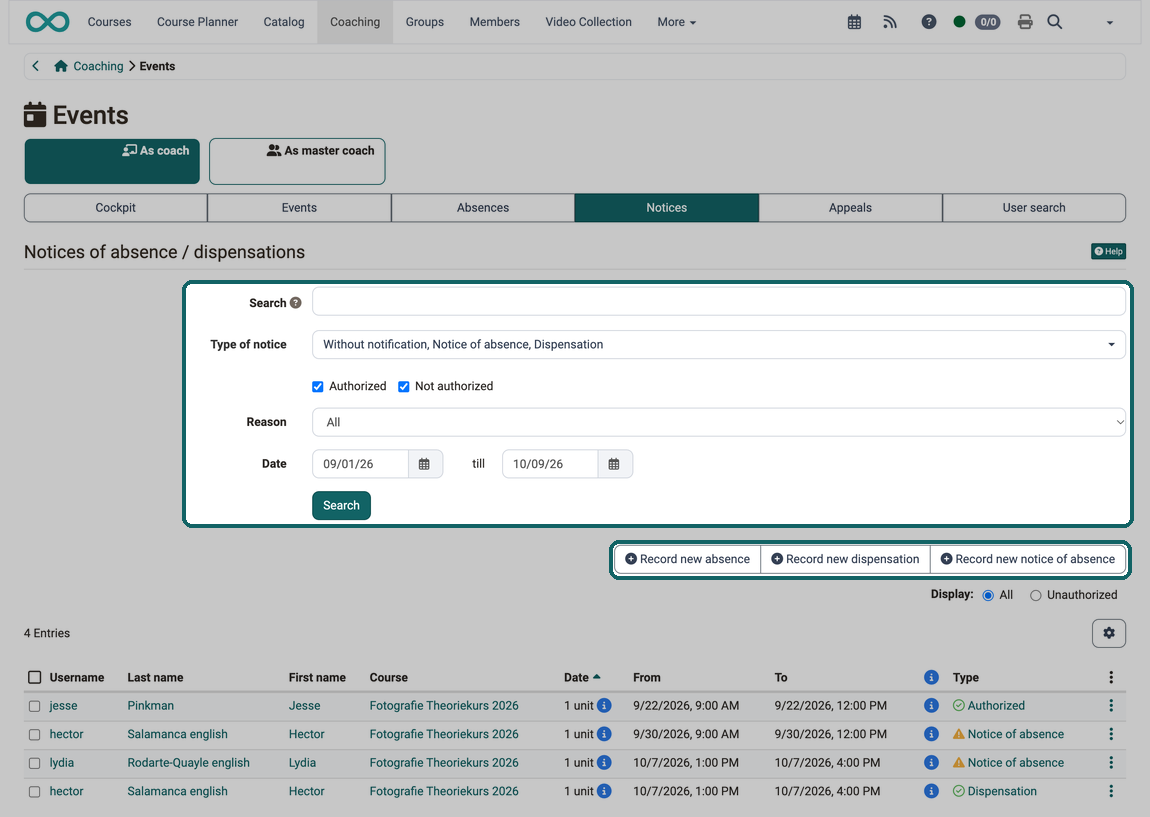Click Record new dispensation button
This screenshot has width=1150, height=817.
tap(845, 559)
